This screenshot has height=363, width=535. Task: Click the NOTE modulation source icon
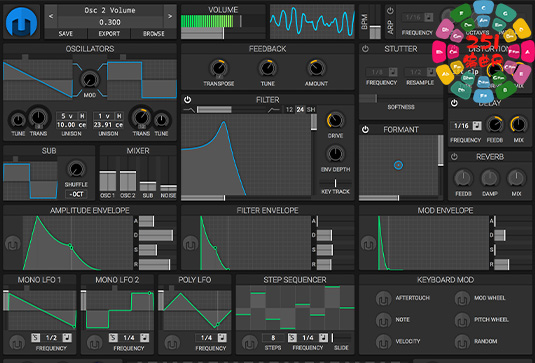tap(383, 321)
